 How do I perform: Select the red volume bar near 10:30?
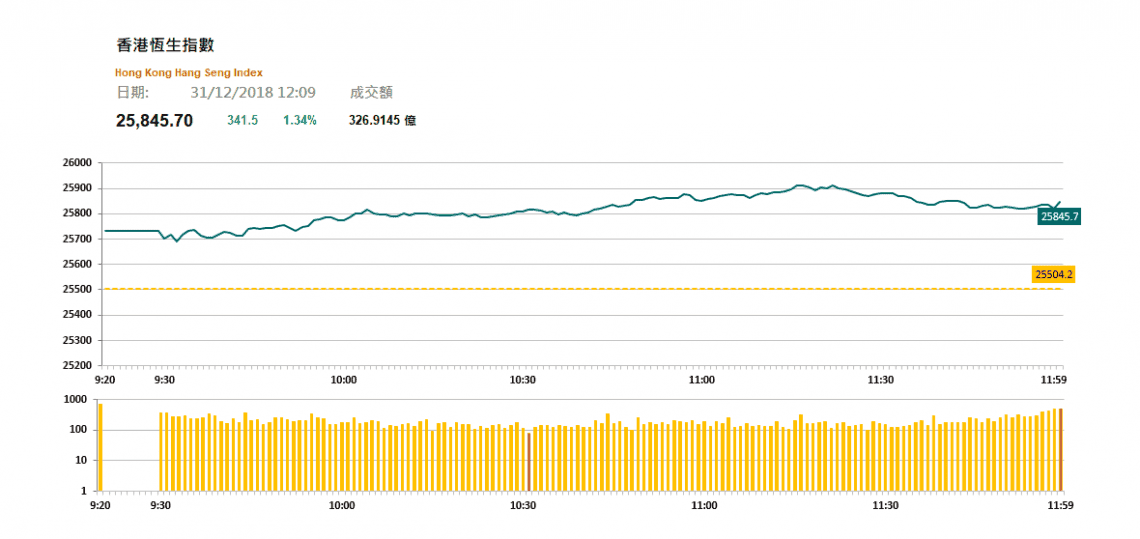coord(529,461)
